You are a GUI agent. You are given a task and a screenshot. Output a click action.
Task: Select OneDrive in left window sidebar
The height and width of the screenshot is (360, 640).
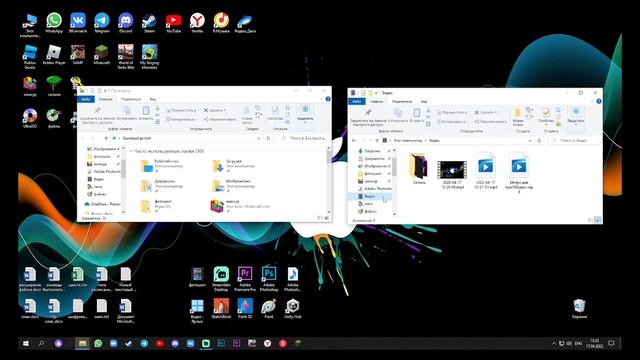[102, 204]
